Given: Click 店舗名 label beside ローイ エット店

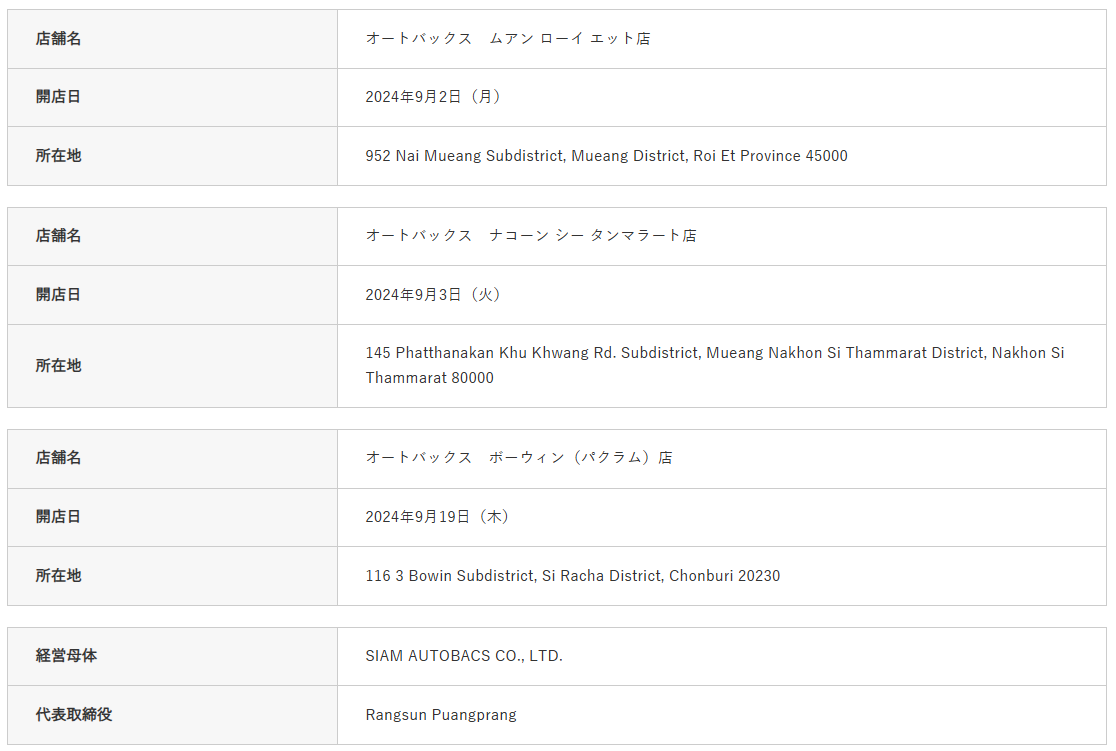Looking at the screenshot, I should [58, 38].
